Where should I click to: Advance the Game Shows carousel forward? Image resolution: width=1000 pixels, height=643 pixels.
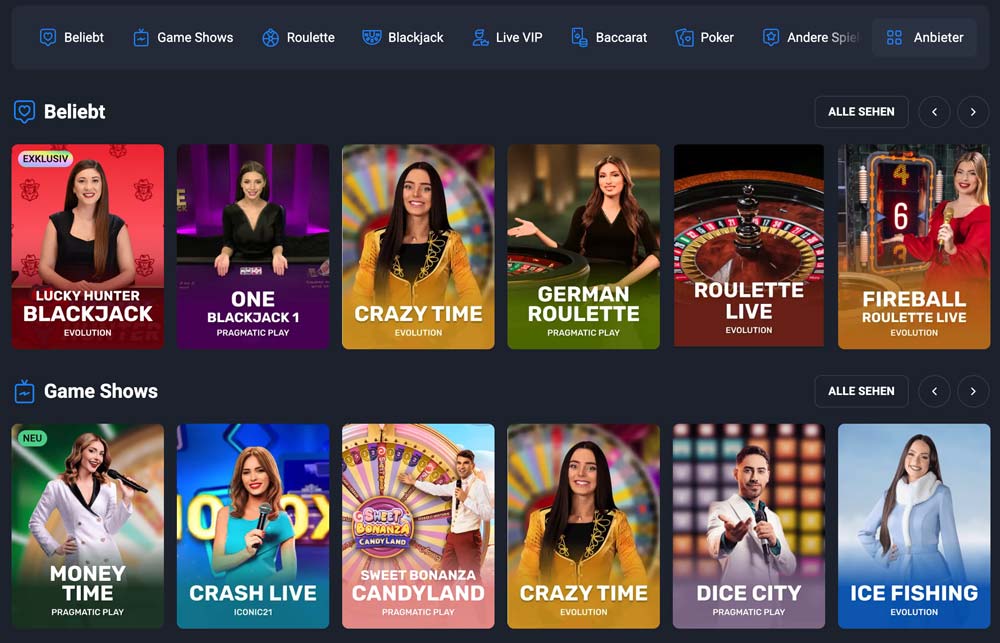[x=973, y=391]
